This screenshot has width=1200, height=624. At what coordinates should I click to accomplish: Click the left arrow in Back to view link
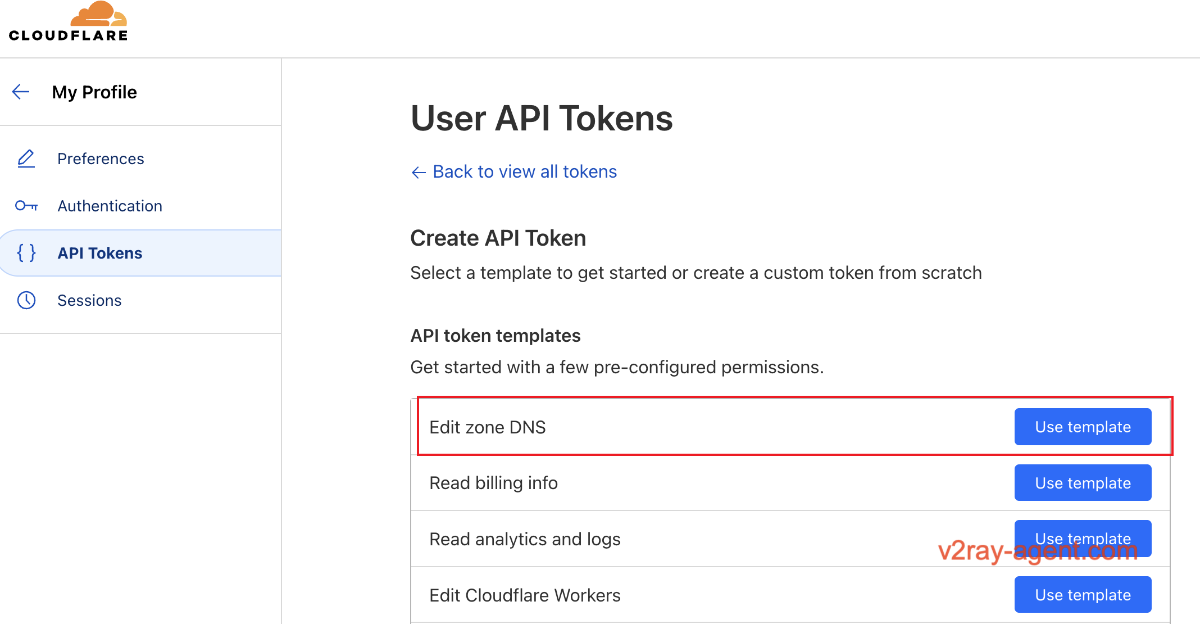[x=418, y=172]
